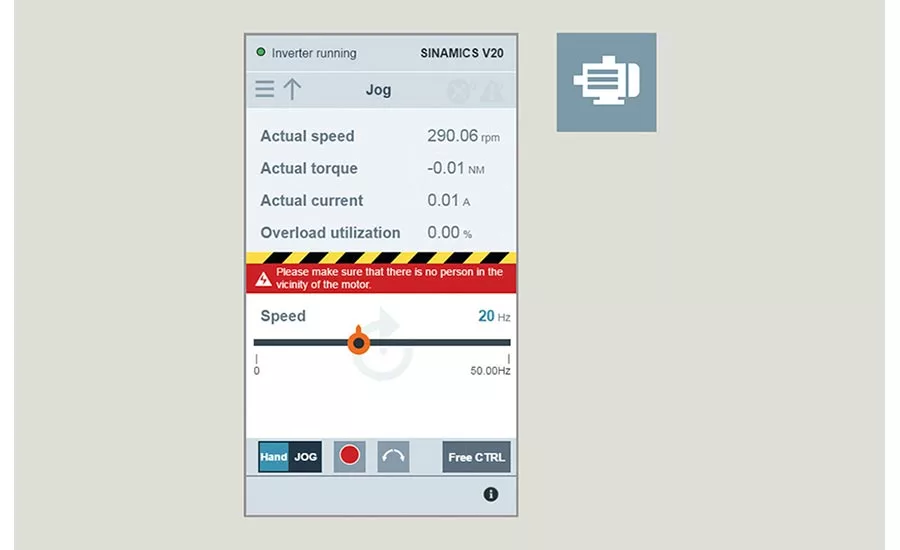Click the large motor icon tile
The image size is (900, 550).
click(606, 82)
